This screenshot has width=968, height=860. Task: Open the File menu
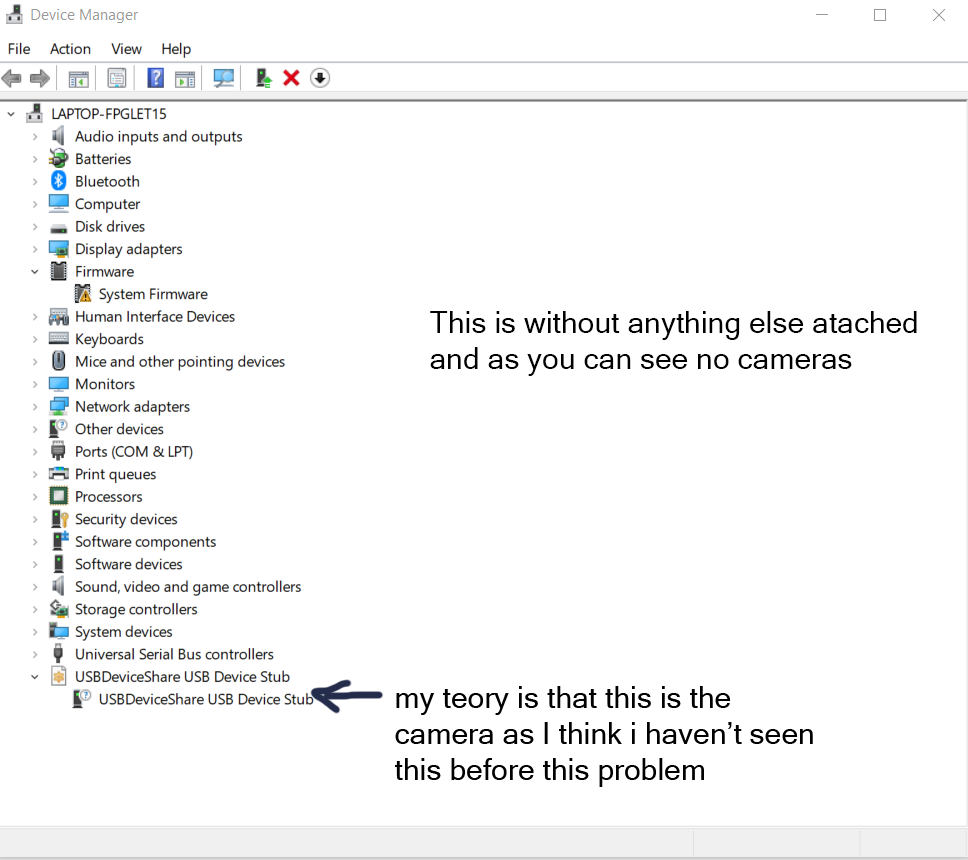click(19, 49)
